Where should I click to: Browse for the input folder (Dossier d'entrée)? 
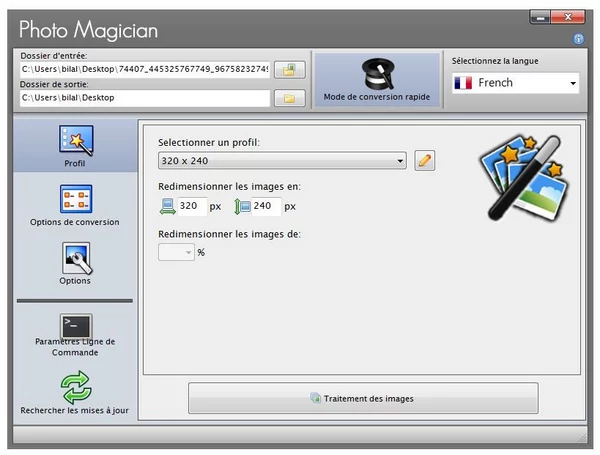pyautogui.click(x=290, y=70)
